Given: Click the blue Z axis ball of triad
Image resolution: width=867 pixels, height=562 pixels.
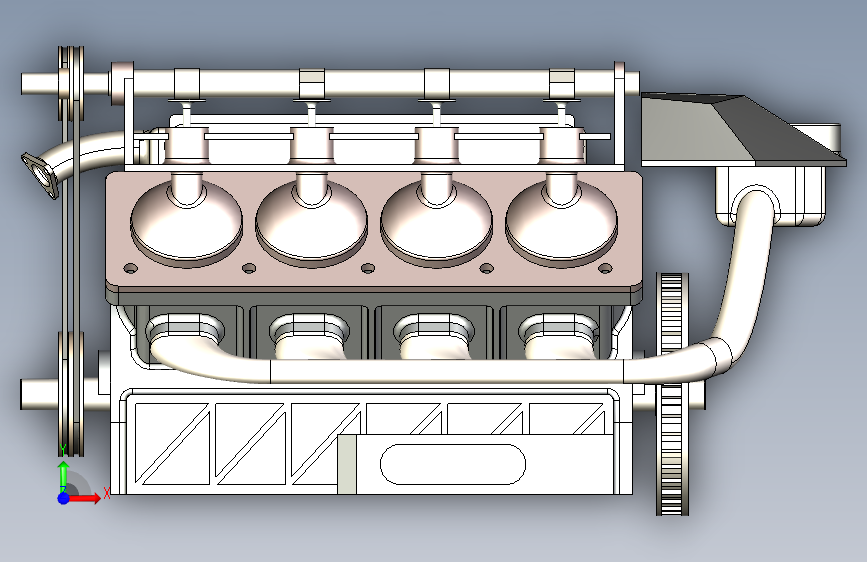Looking at the screenshot, I should (x=64, y=498).
